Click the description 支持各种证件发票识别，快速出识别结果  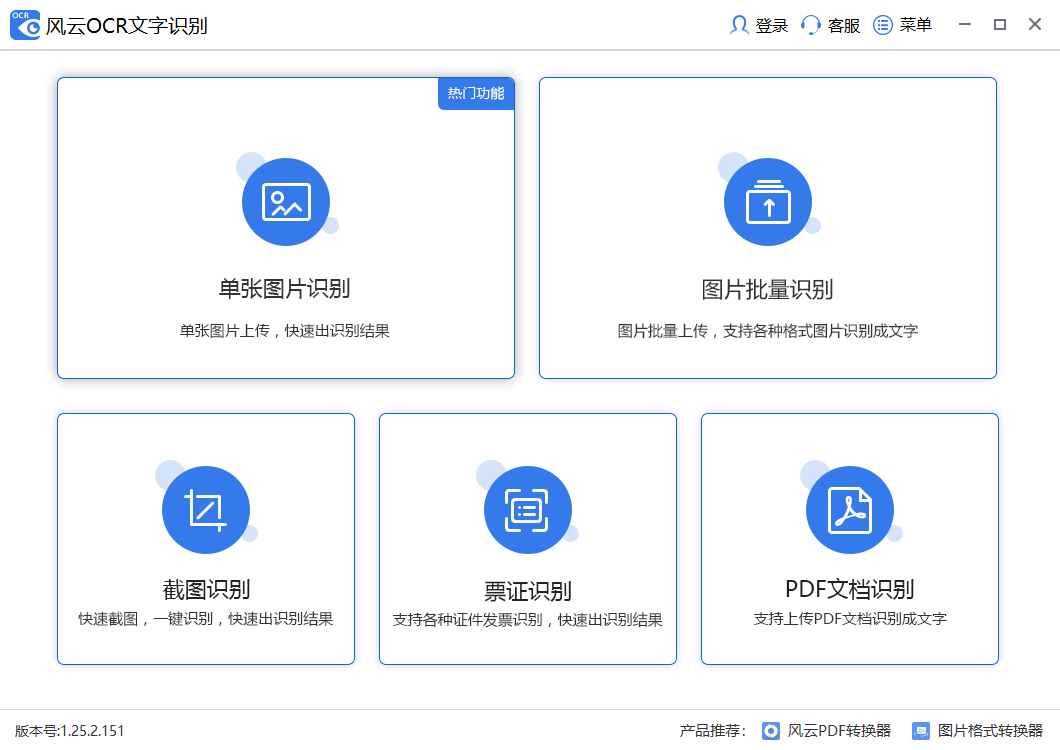(528, 619)
